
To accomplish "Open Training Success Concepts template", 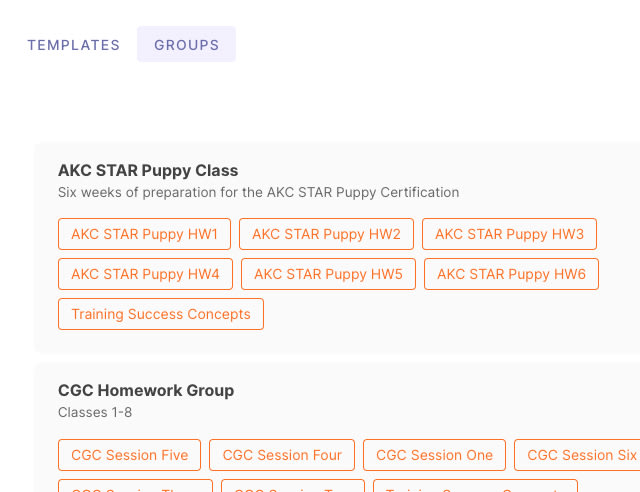I will [x=161, y=314].
